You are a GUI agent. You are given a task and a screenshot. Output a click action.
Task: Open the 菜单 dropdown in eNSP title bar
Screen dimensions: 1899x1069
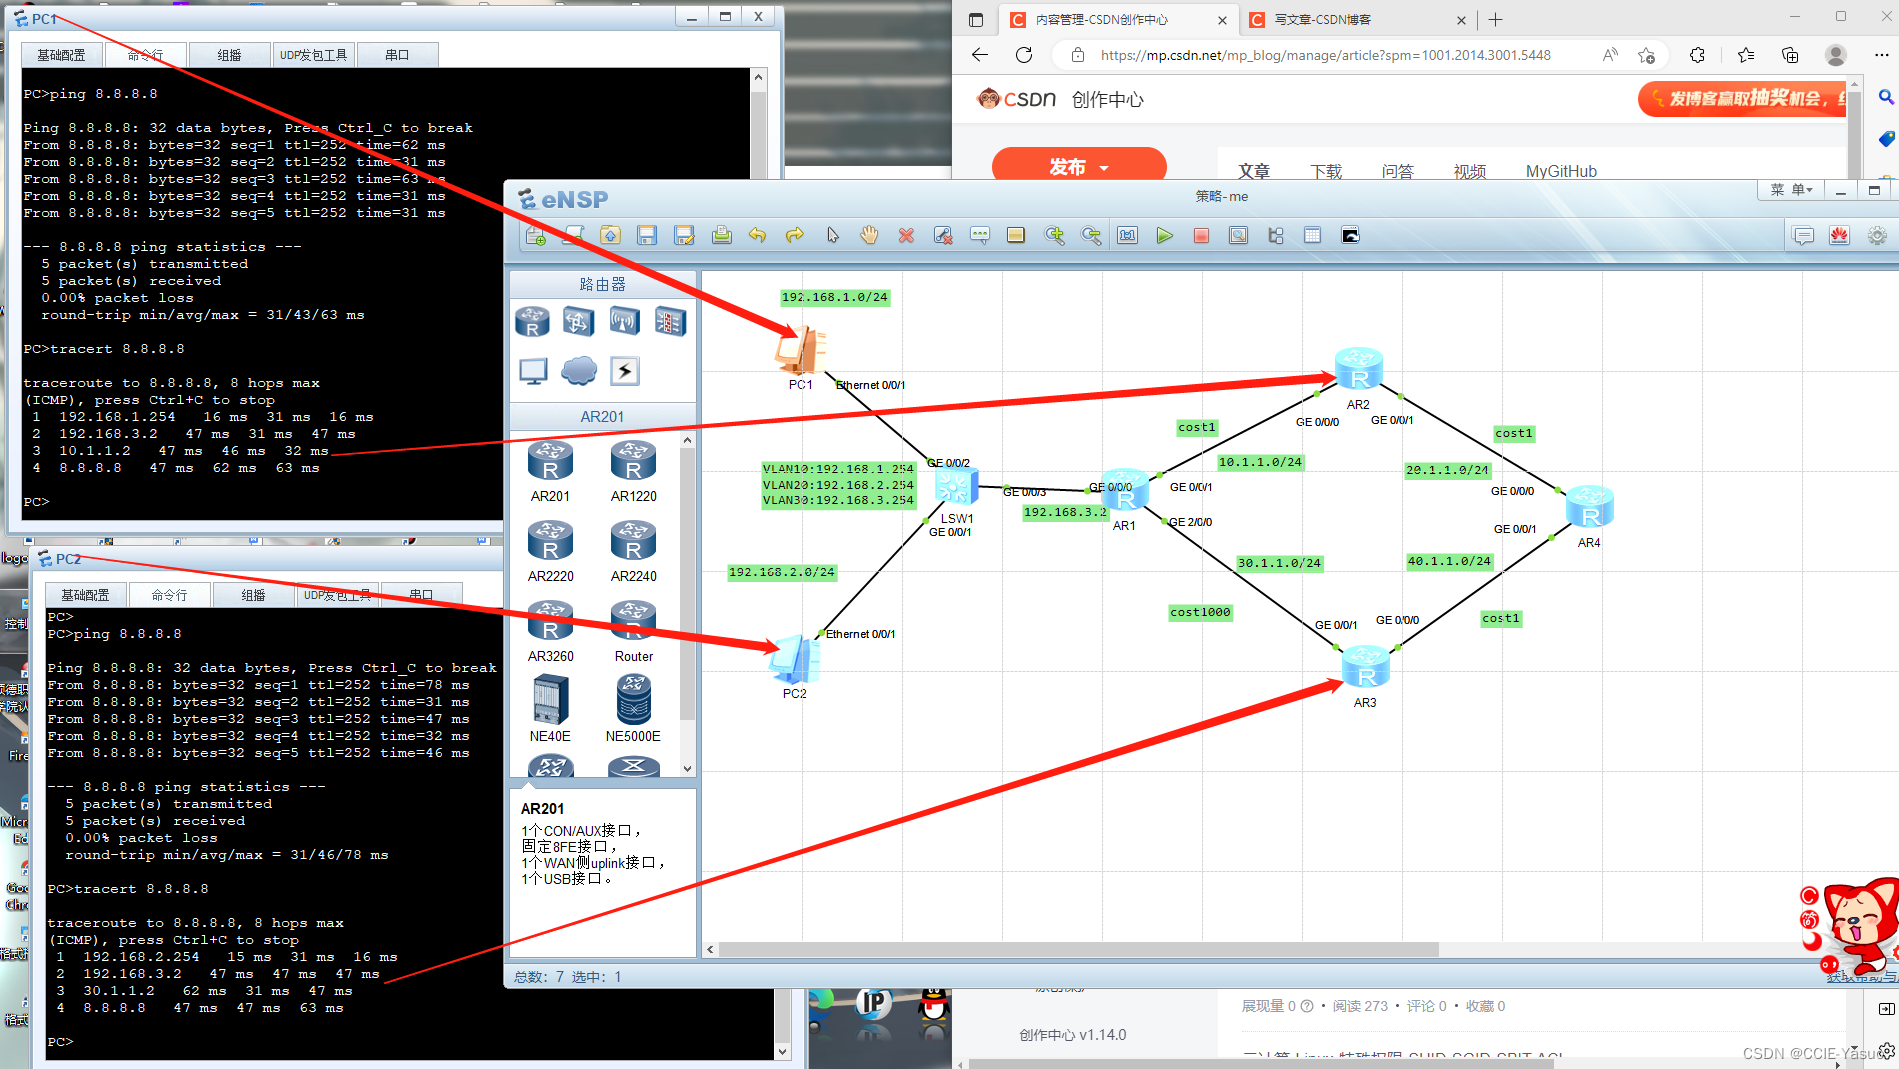(1791, 190)
